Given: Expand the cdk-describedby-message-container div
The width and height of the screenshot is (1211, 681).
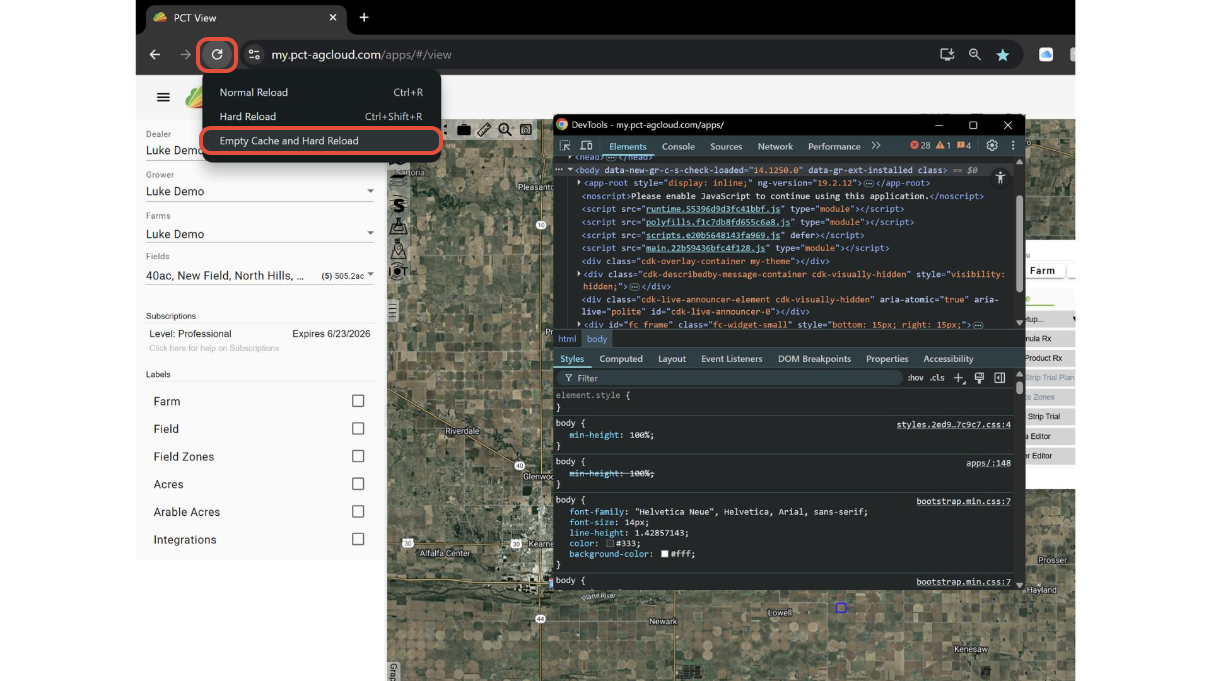Looking at the screenshot, I should coord(580,274).
